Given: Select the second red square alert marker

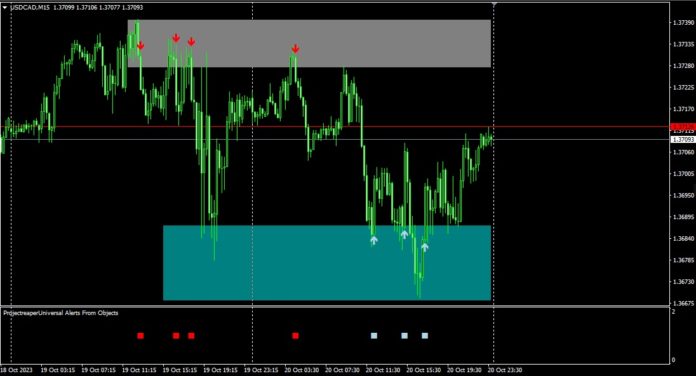Looking at the screenshot, I should pyautogui.click(x=176, y=336).
